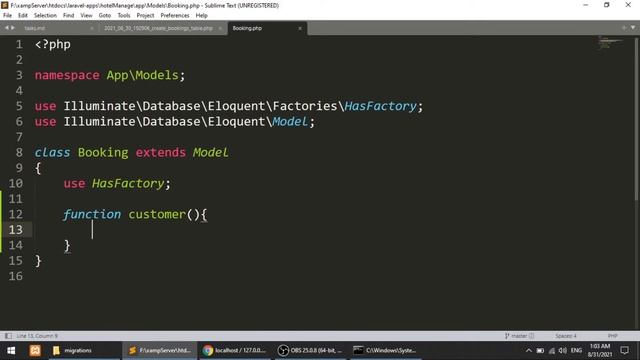Open the File menu

coord(7,16)
